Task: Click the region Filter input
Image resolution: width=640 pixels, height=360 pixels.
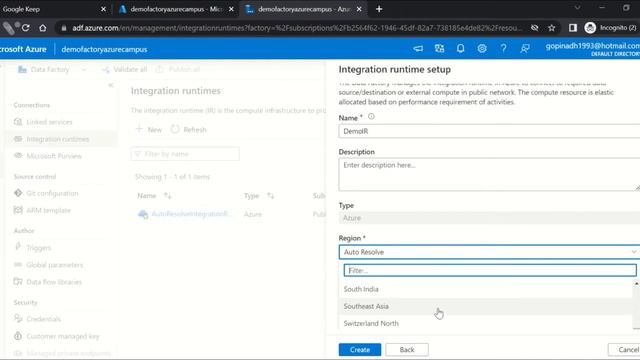Action: click(490, 270)
